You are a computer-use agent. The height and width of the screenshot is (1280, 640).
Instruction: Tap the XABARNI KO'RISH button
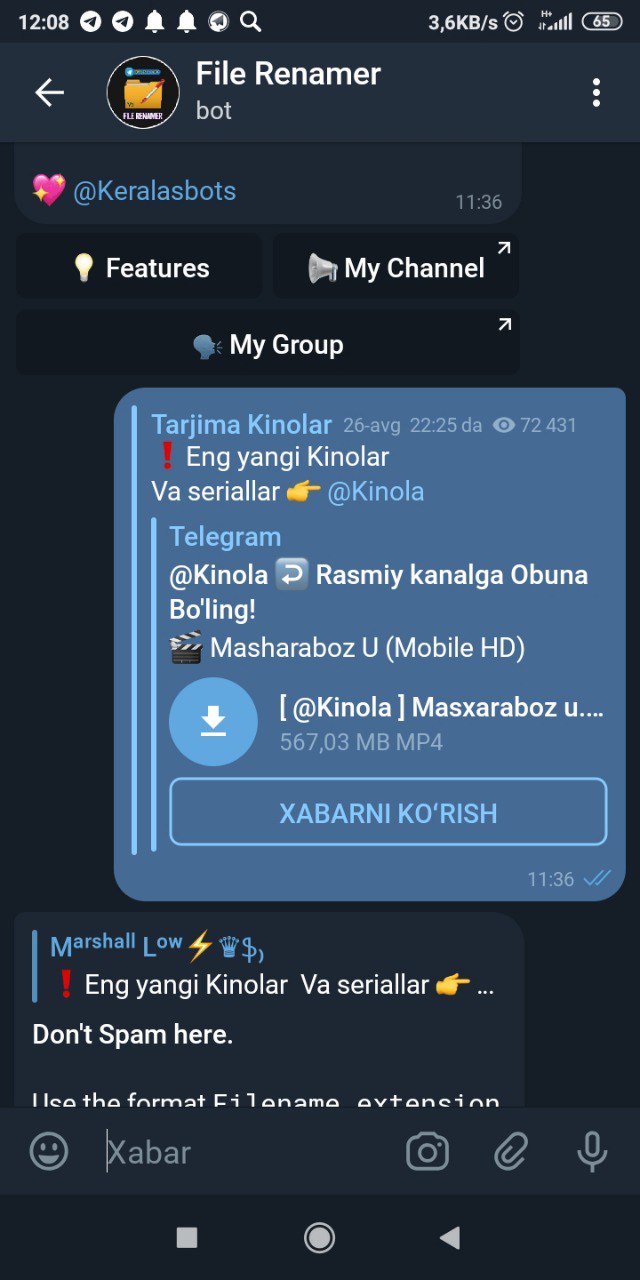point(388,812)
